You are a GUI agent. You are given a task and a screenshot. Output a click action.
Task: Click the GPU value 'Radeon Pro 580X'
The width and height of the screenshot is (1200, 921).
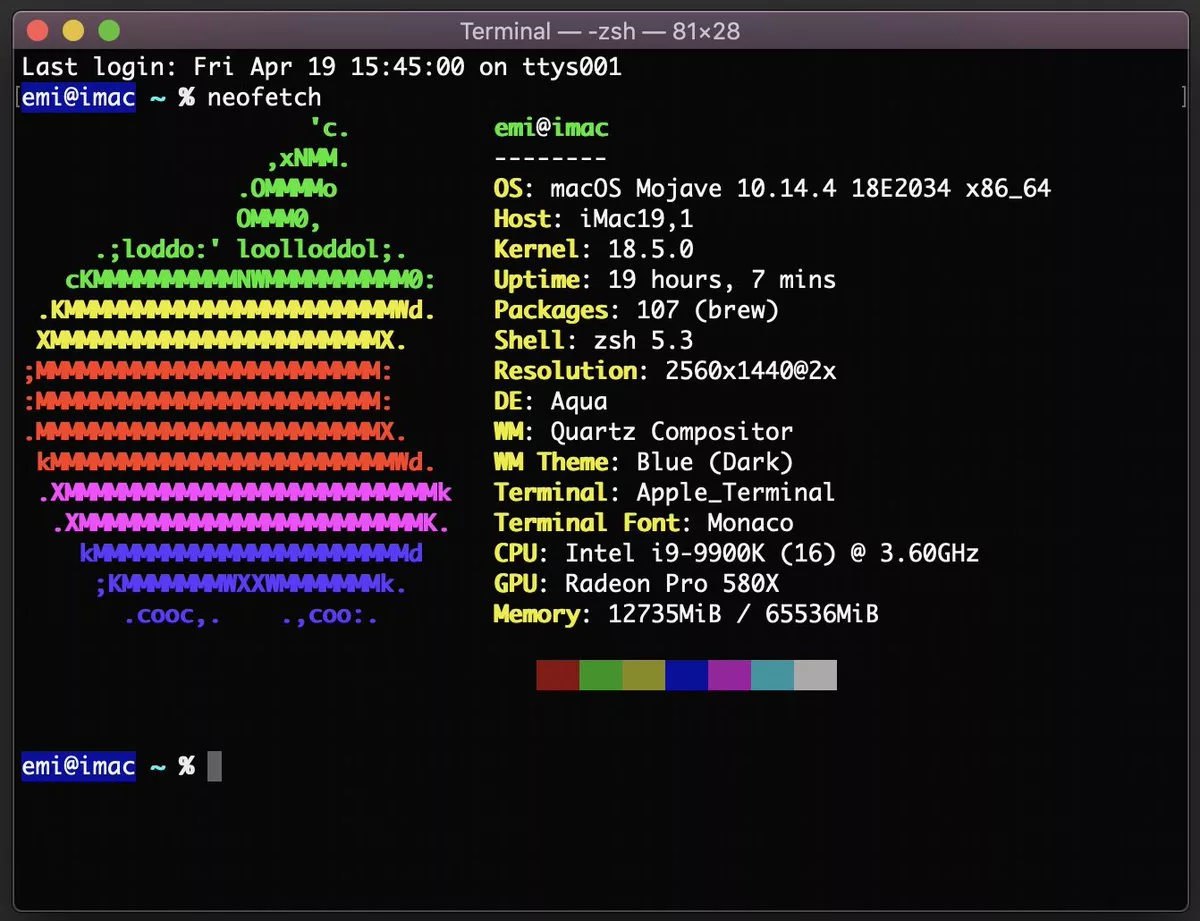(672, 583)
